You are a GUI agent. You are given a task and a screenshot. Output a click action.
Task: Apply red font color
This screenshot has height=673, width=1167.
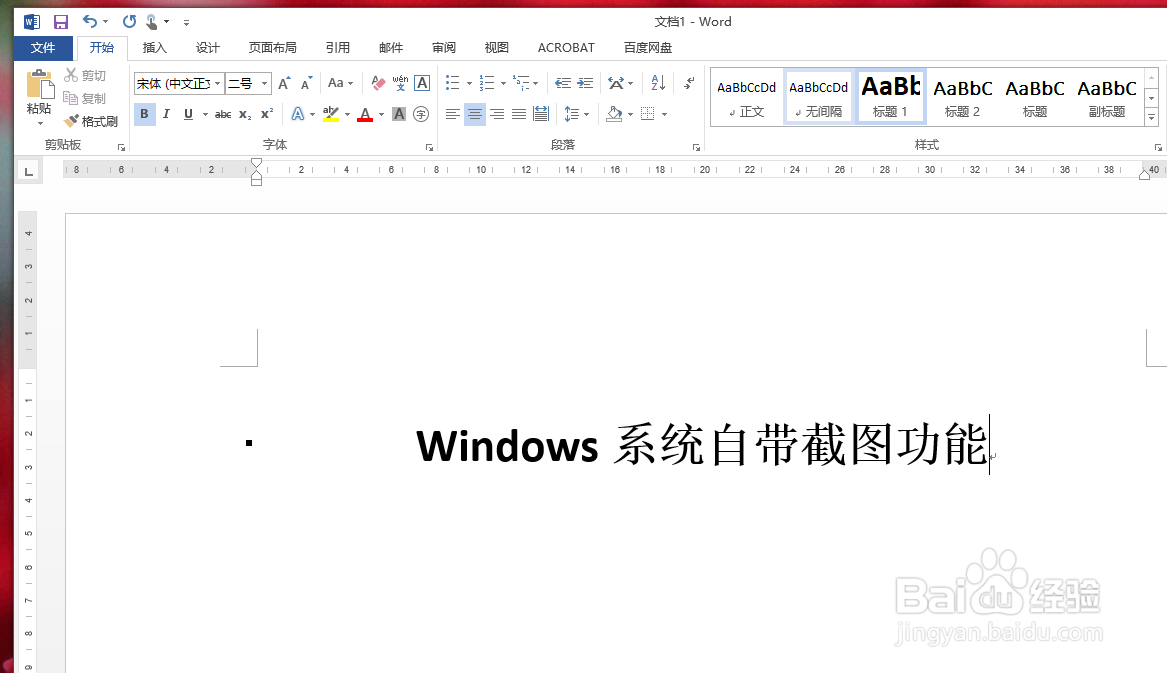pos(365,114)
